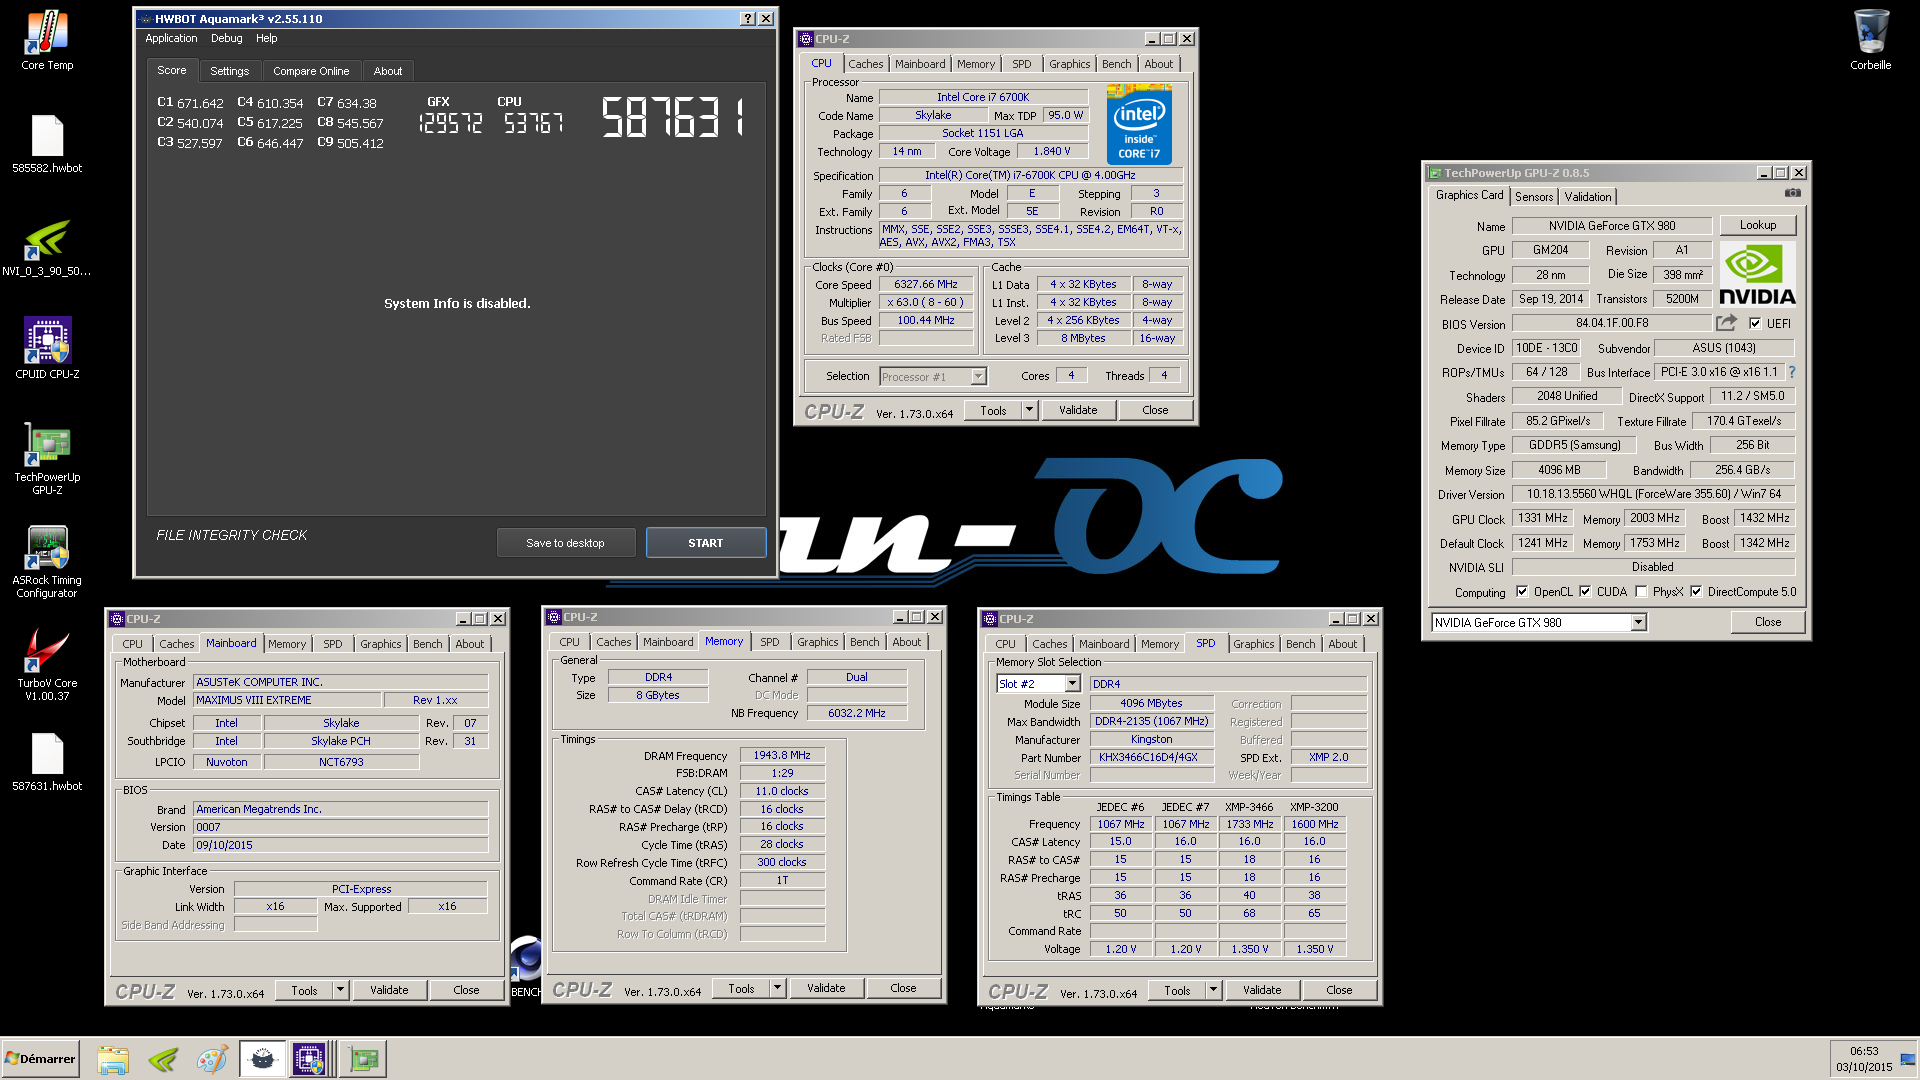Open Caches tab in top CPU-Z window
1920x1080 pixels.
[x=866, y=64]
